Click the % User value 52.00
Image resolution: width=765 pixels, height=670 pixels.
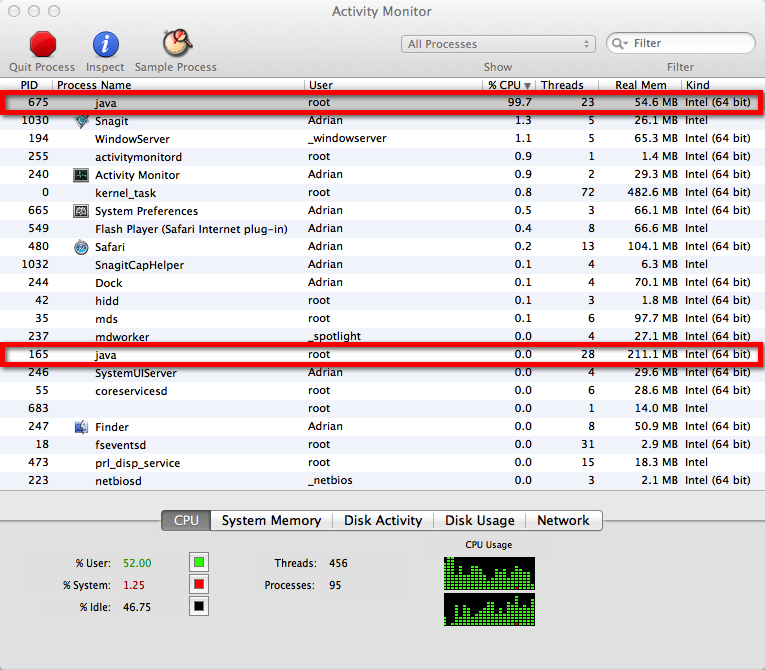coord(137,563)
